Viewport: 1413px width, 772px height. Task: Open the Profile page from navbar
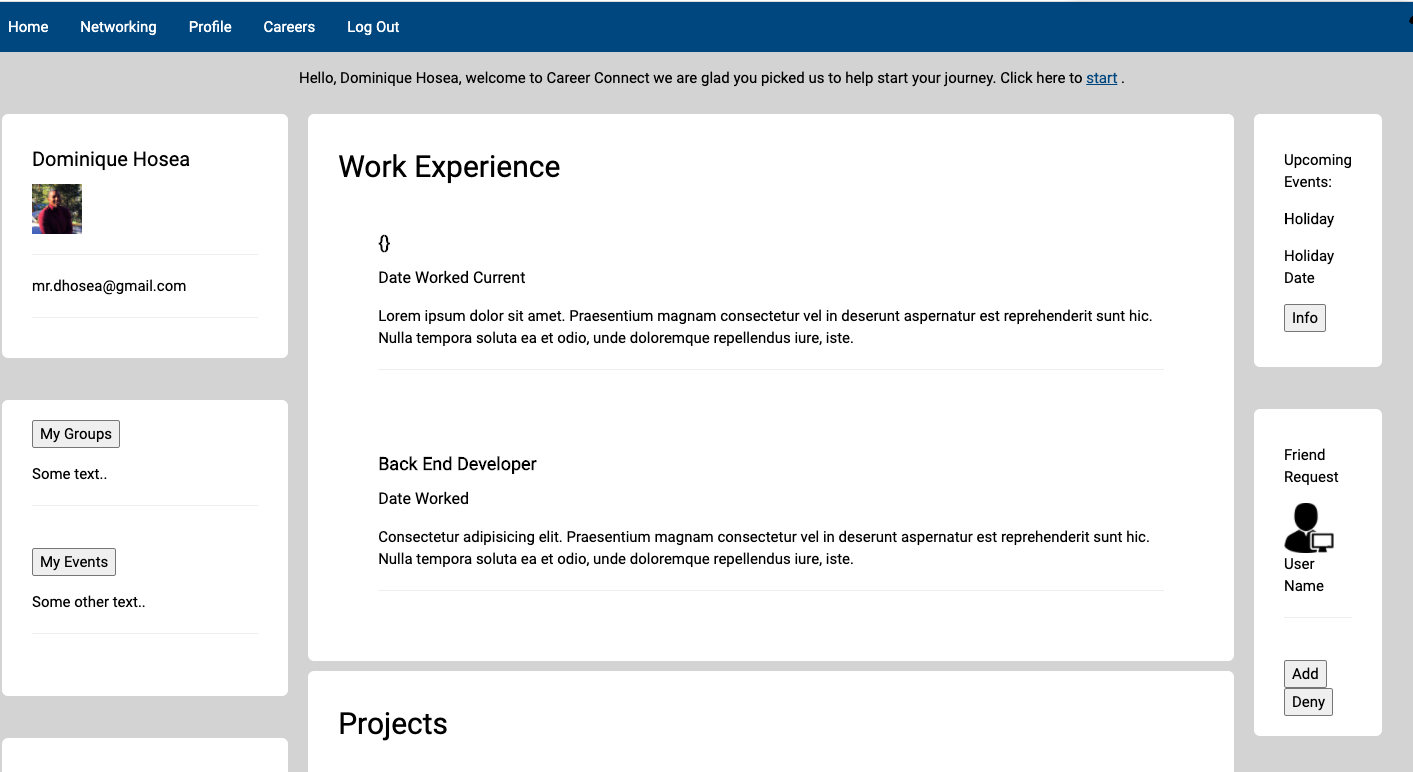[210, 27]
